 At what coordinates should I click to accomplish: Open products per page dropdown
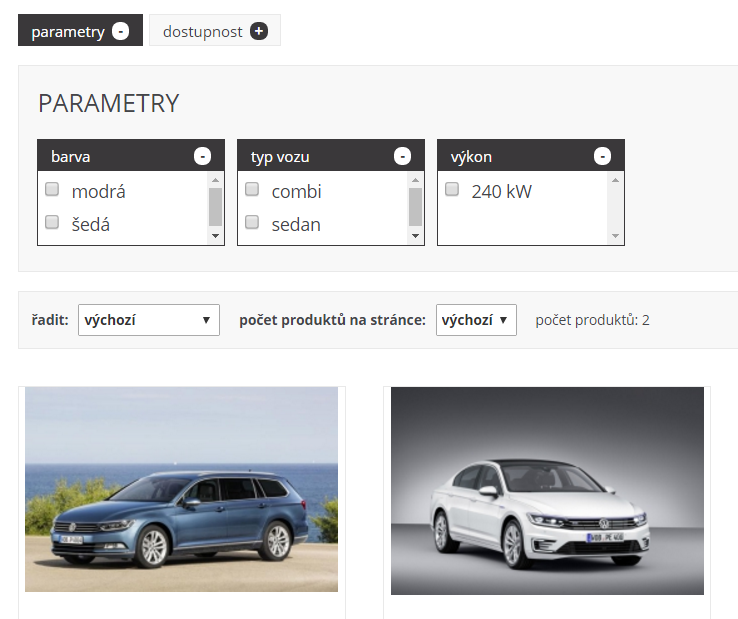tap(476, 320)
